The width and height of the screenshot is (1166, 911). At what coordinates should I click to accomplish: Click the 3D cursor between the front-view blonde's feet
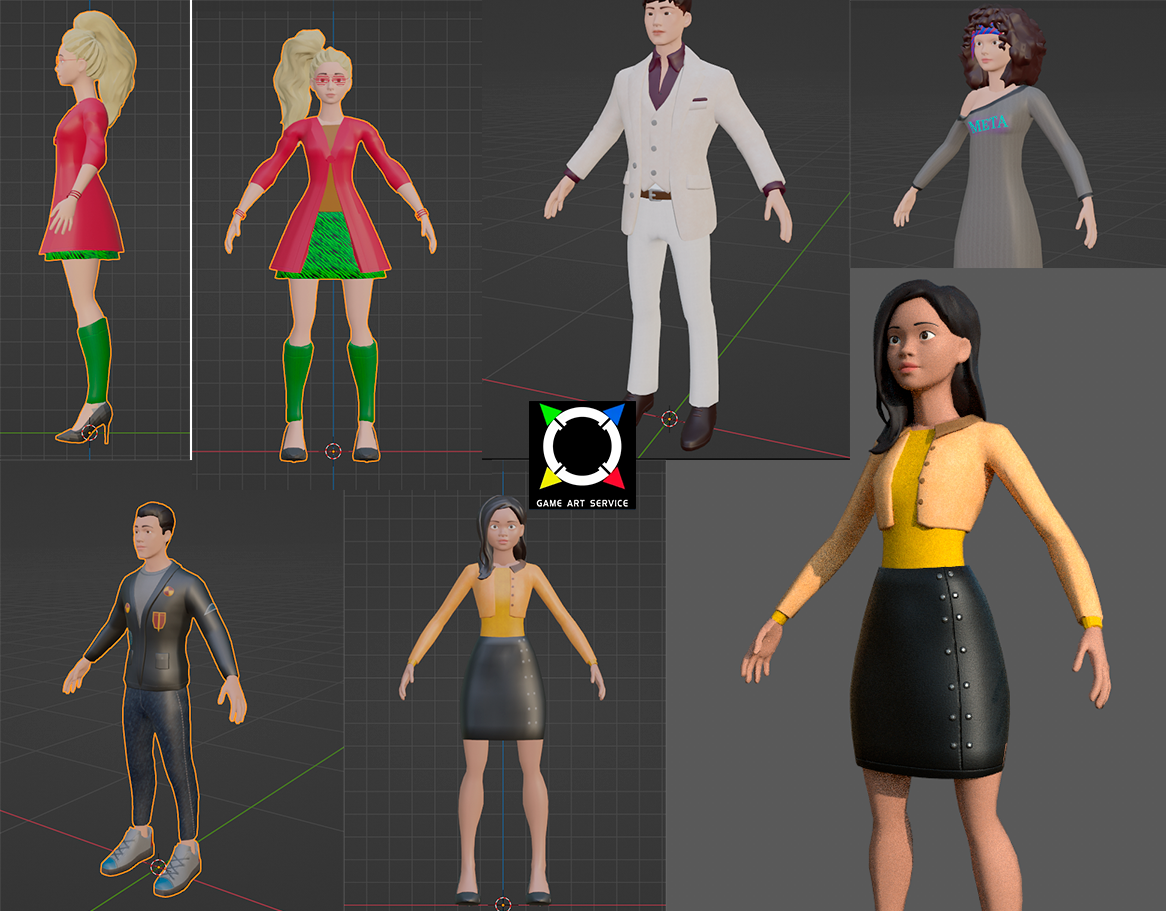[333, 451]
